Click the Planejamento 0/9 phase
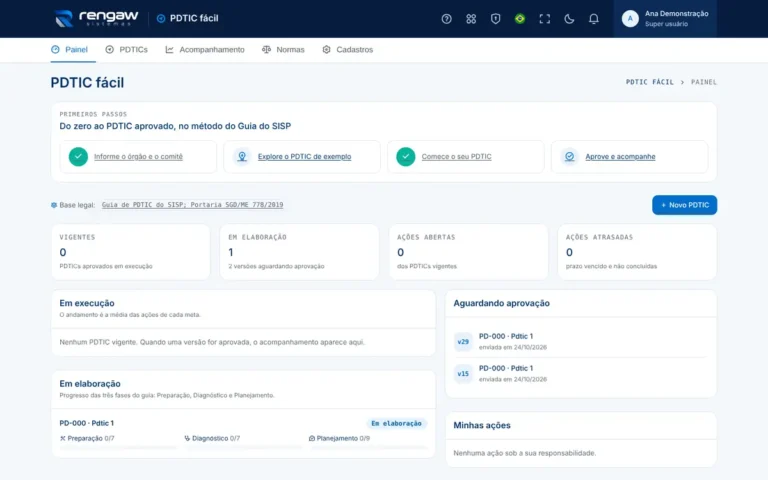The width and height of the screenshot is (768, 480). [339, 438]
